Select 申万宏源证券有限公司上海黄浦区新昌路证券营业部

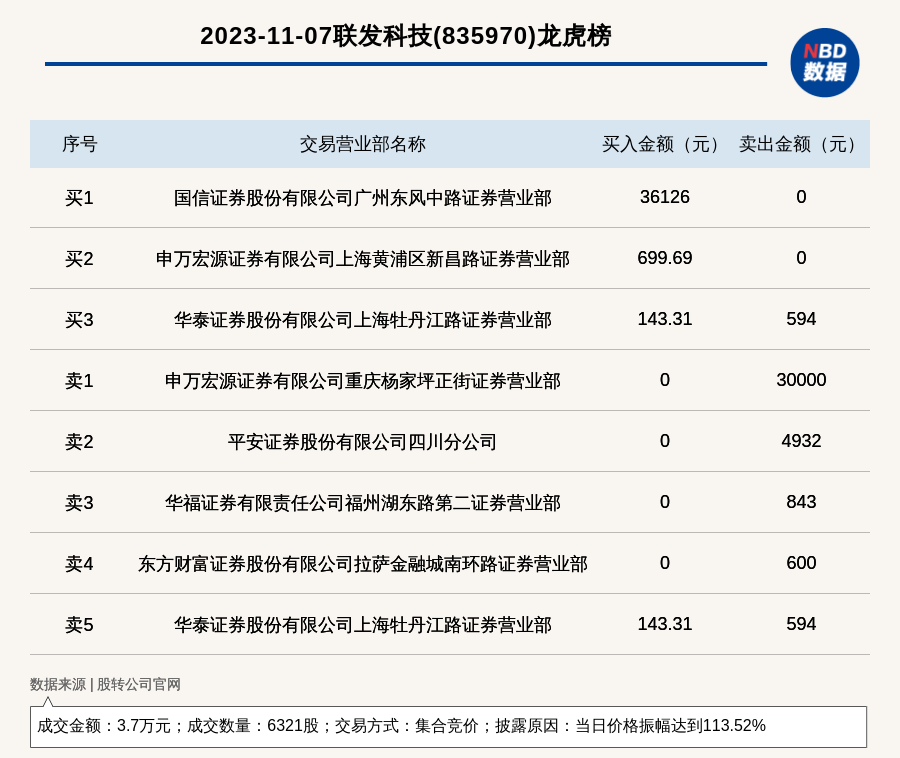tap(363, 259)
